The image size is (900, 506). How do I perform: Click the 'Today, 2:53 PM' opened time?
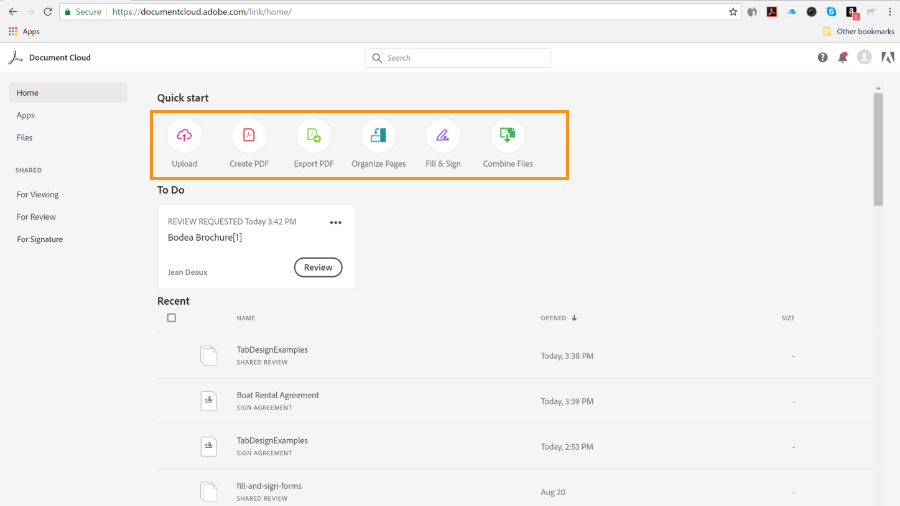pyautogui.click(x=567, y=447)
